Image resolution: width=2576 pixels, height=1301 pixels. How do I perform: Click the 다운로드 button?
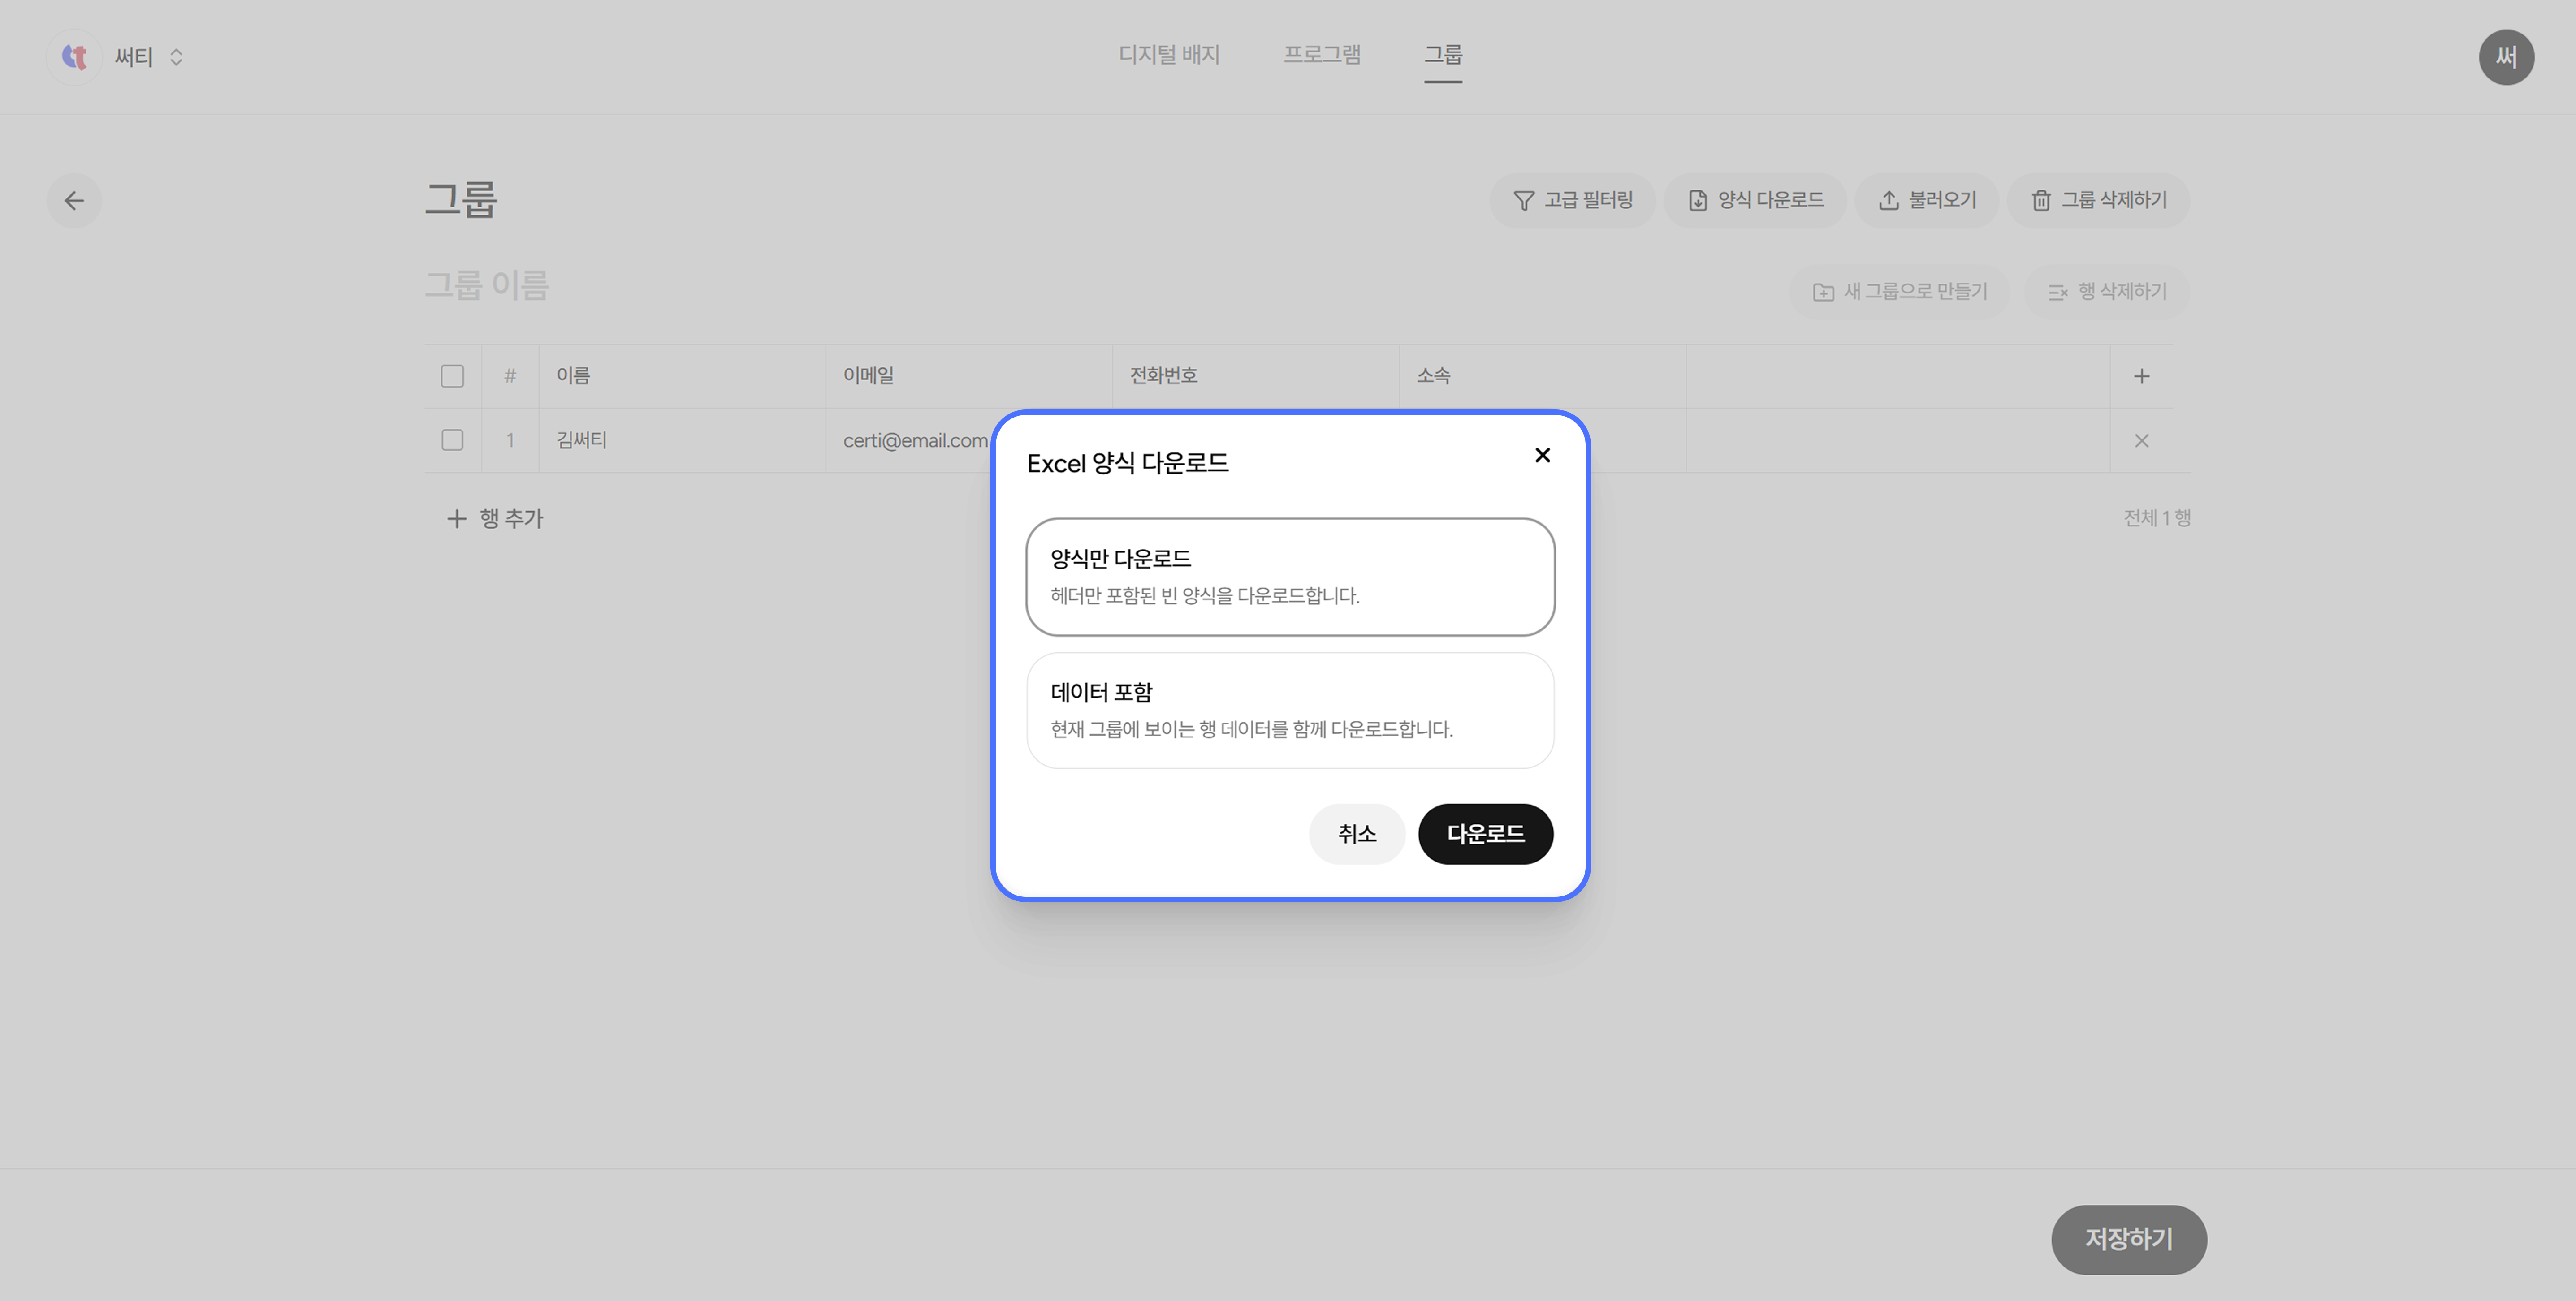coord(1485,834)
